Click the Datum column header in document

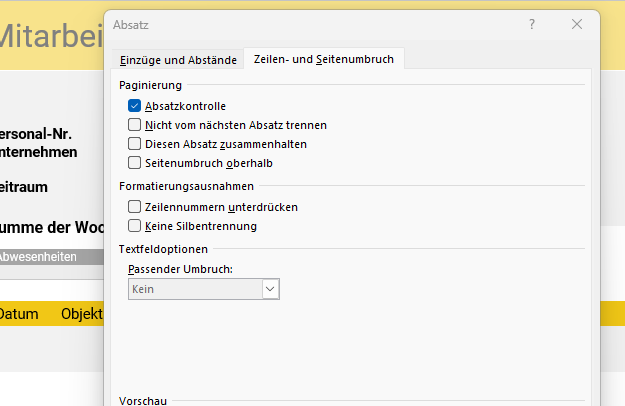(x=18, y=314)
